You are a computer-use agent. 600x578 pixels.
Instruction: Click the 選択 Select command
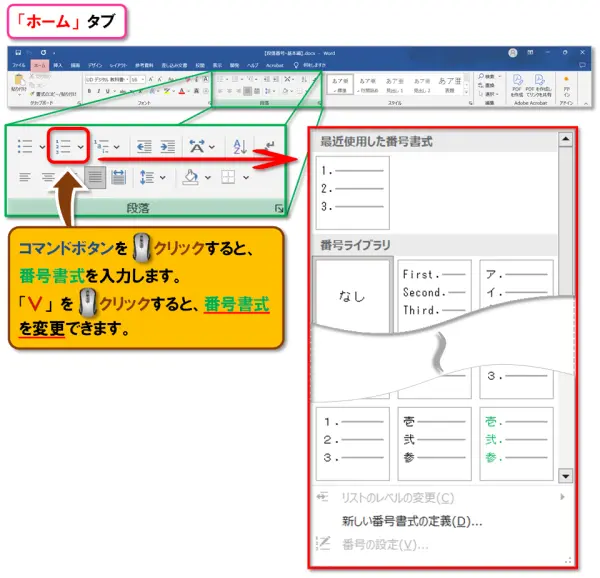[x=488, y=94]
